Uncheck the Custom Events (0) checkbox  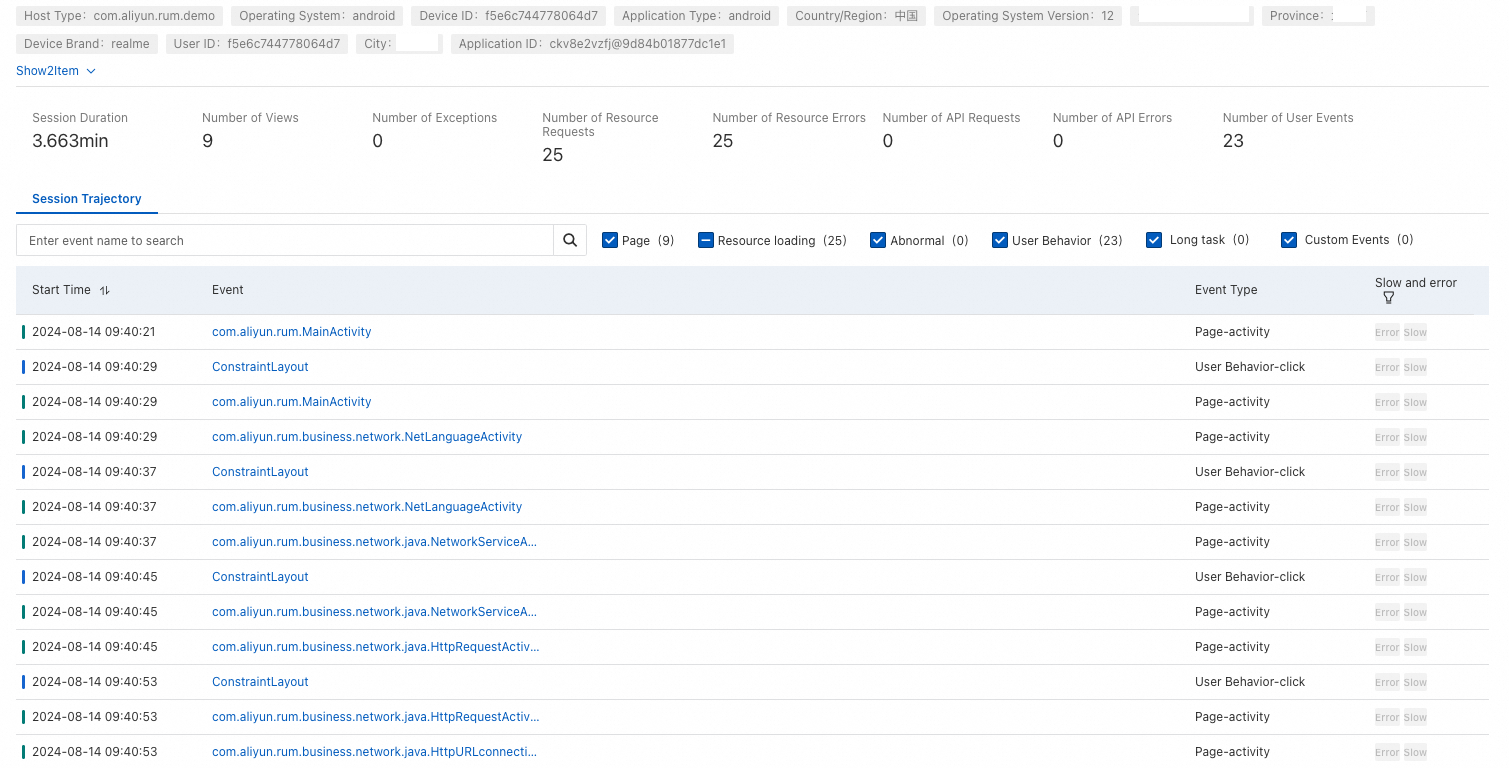[1289, 240]
